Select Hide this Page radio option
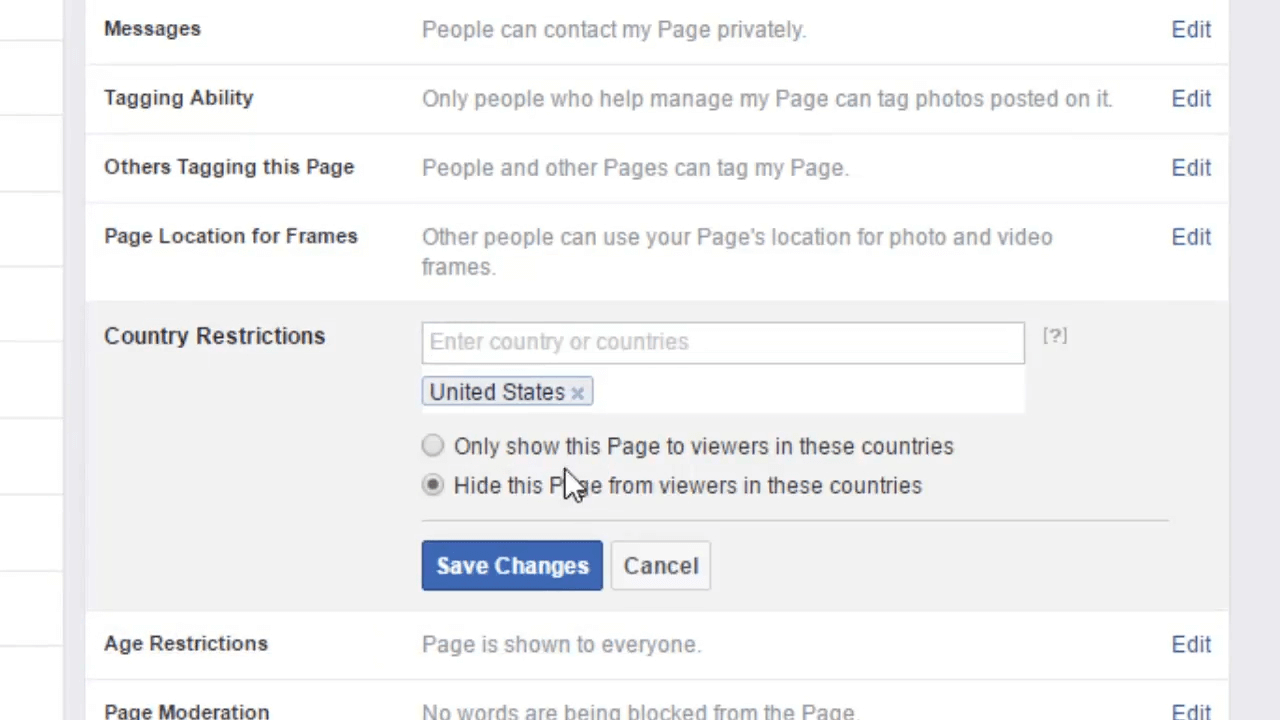Viewport: 1280px width, 720px height. point(432,485)
